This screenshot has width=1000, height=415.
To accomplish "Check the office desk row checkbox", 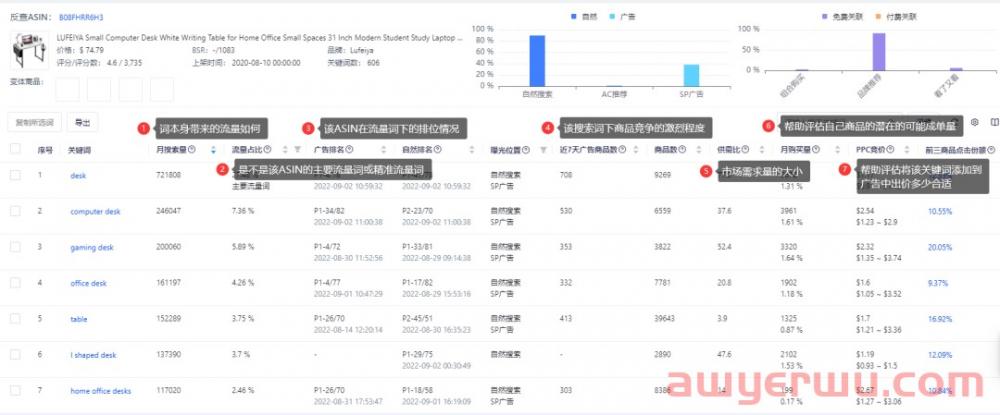I will pos(15,283).
